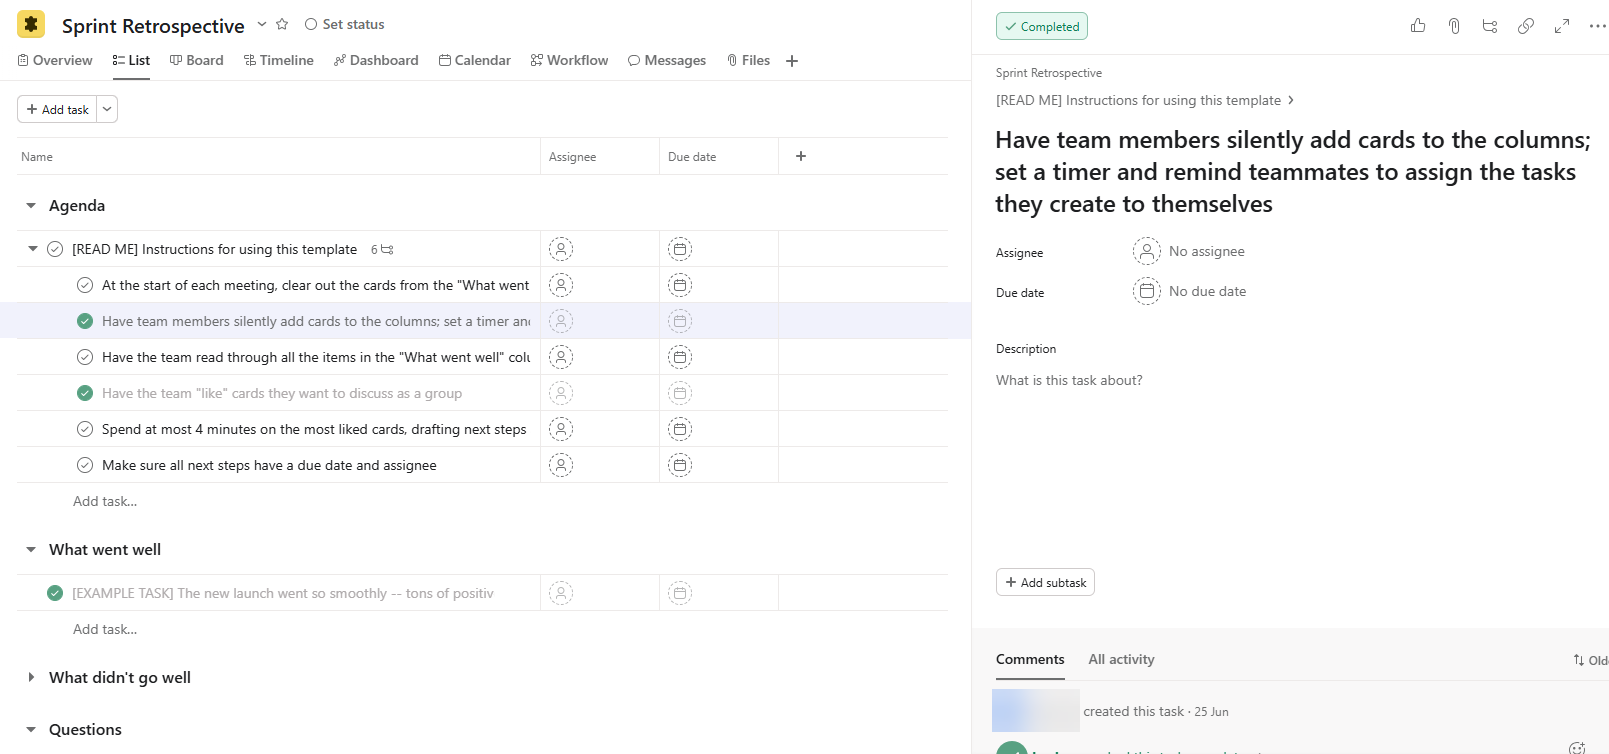The image size is (1609, 754).
Task: Assign 'Spend at most 4 minutes' row
Action: (x=561, y=429)
